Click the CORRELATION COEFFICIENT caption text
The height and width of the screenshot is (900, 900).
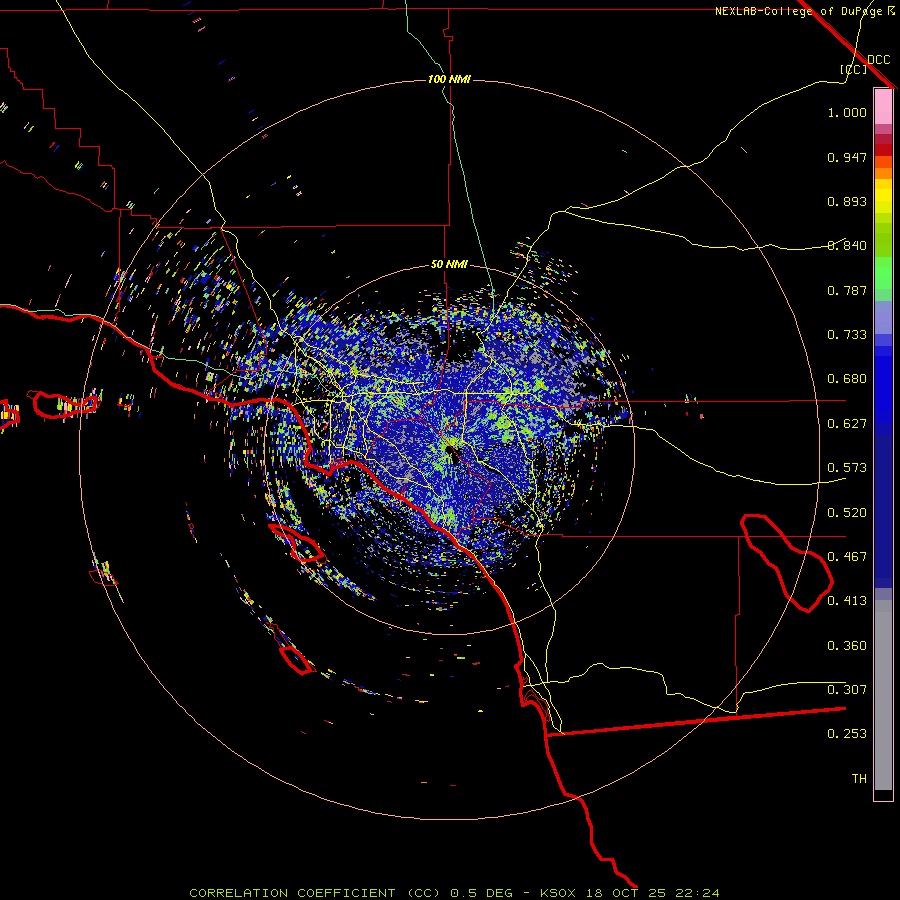pyautogui.click(x=292, y=893)
